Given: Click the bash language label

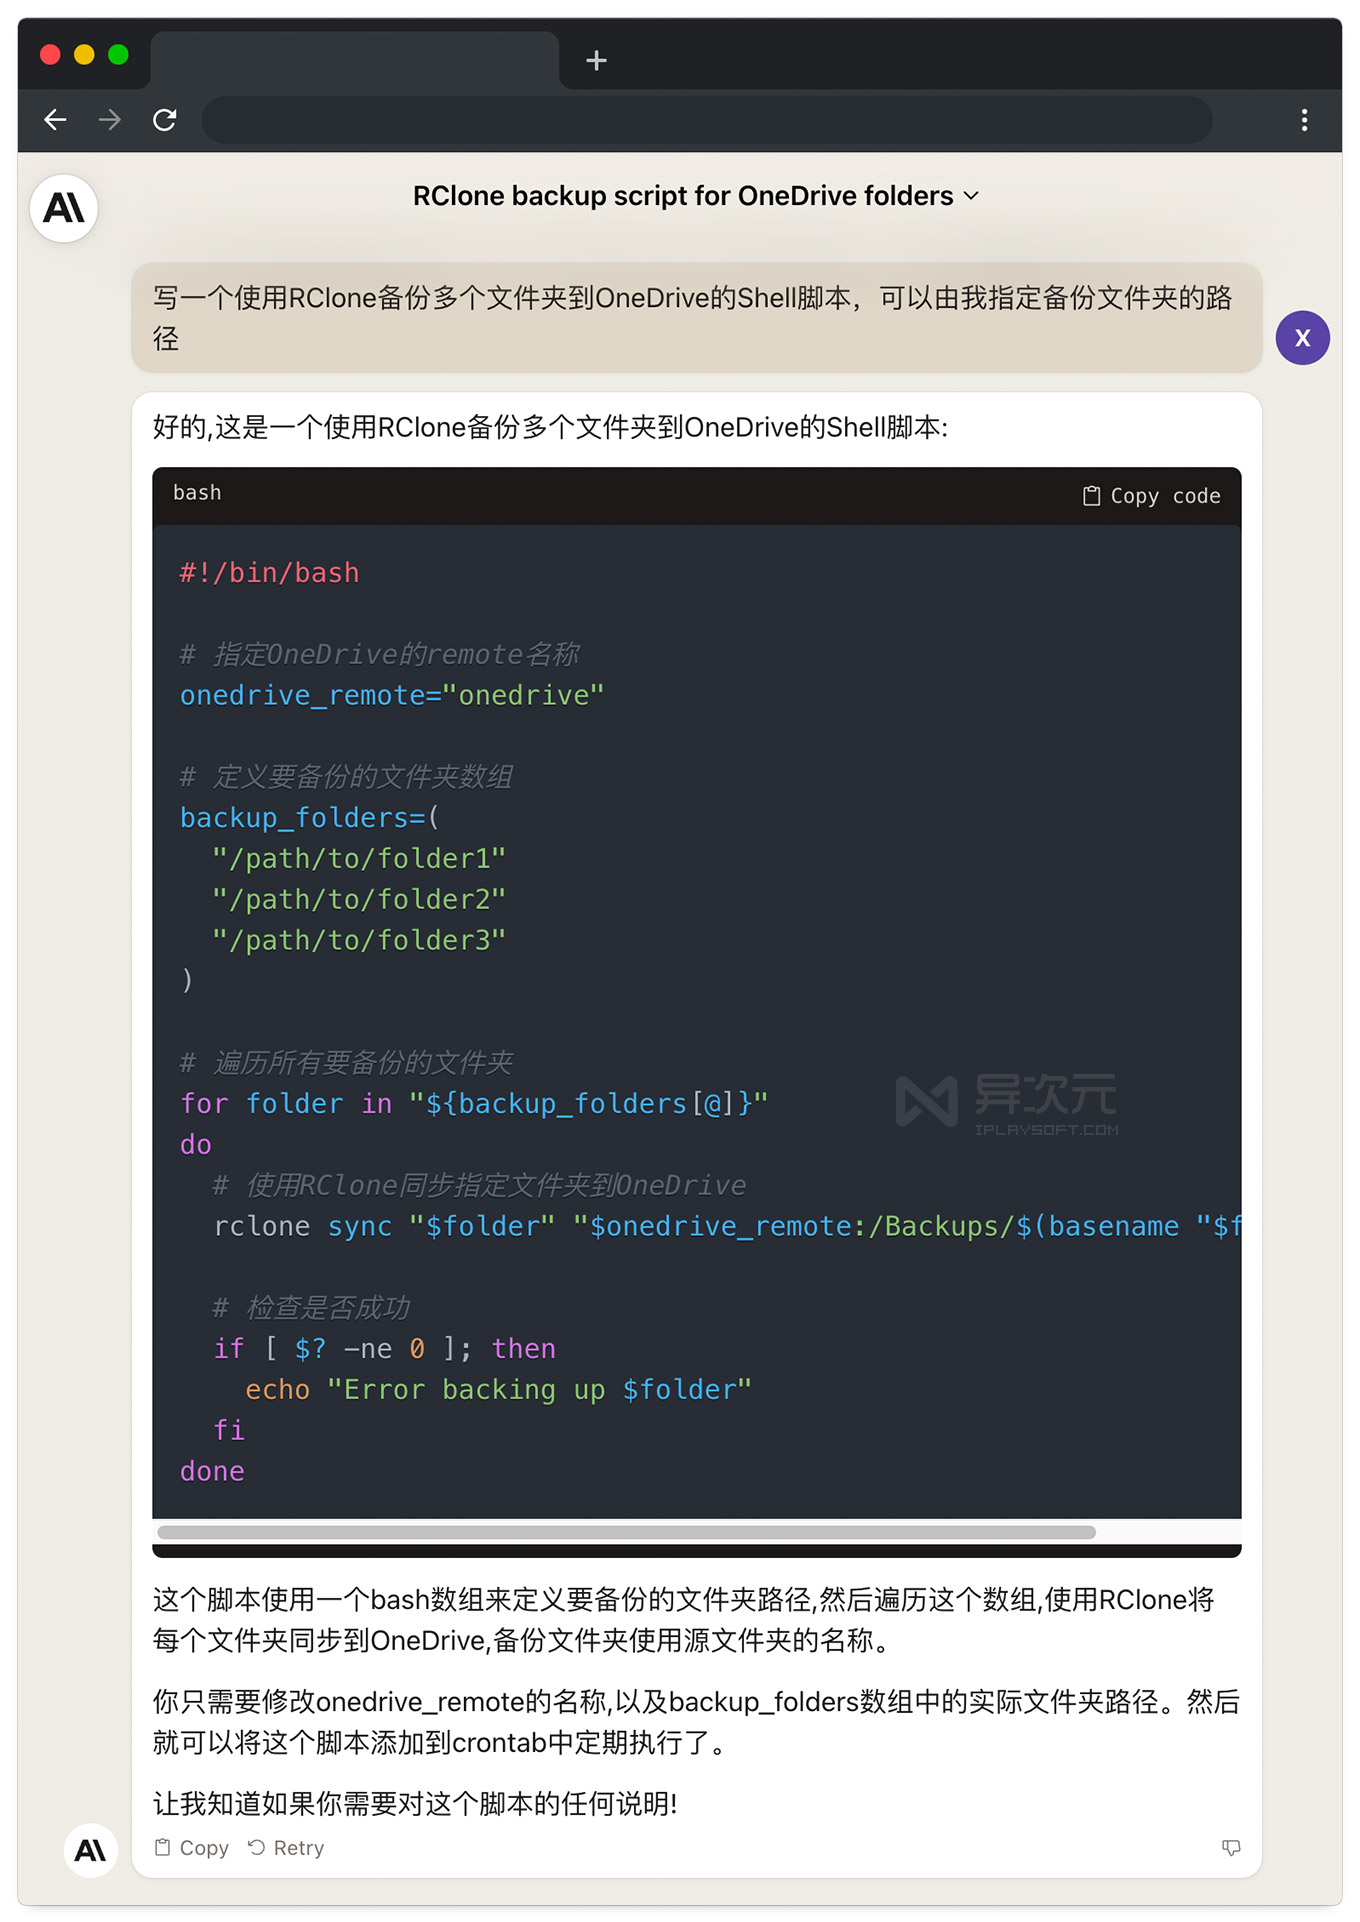Looking at the screenshot, I should point(197,493).
